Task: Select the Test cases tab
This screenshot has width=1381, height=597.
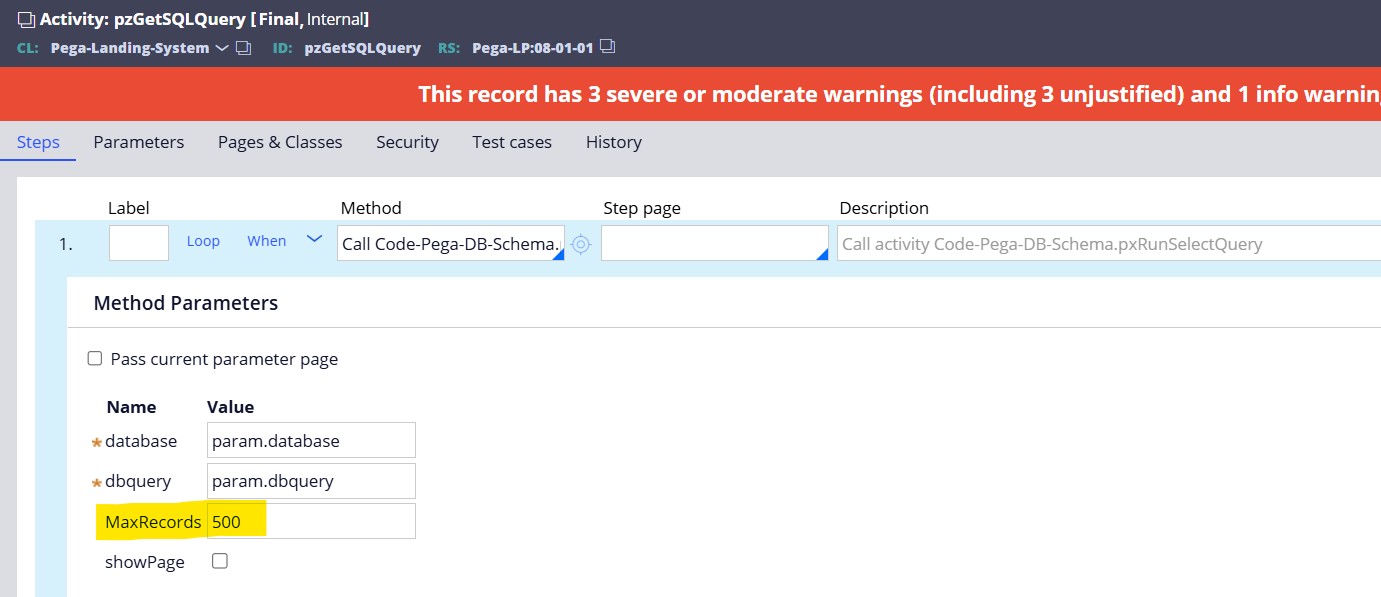Action: [x=512, y=142]
